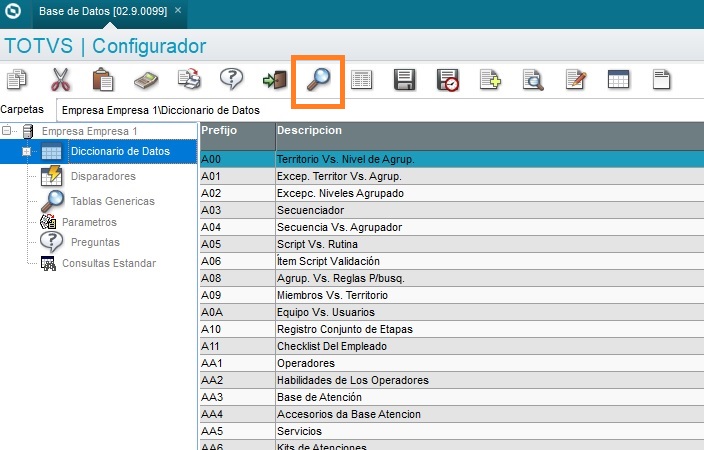Select row A08 Agrup. Vs. Reglas P/busq.

coord(452,278)
